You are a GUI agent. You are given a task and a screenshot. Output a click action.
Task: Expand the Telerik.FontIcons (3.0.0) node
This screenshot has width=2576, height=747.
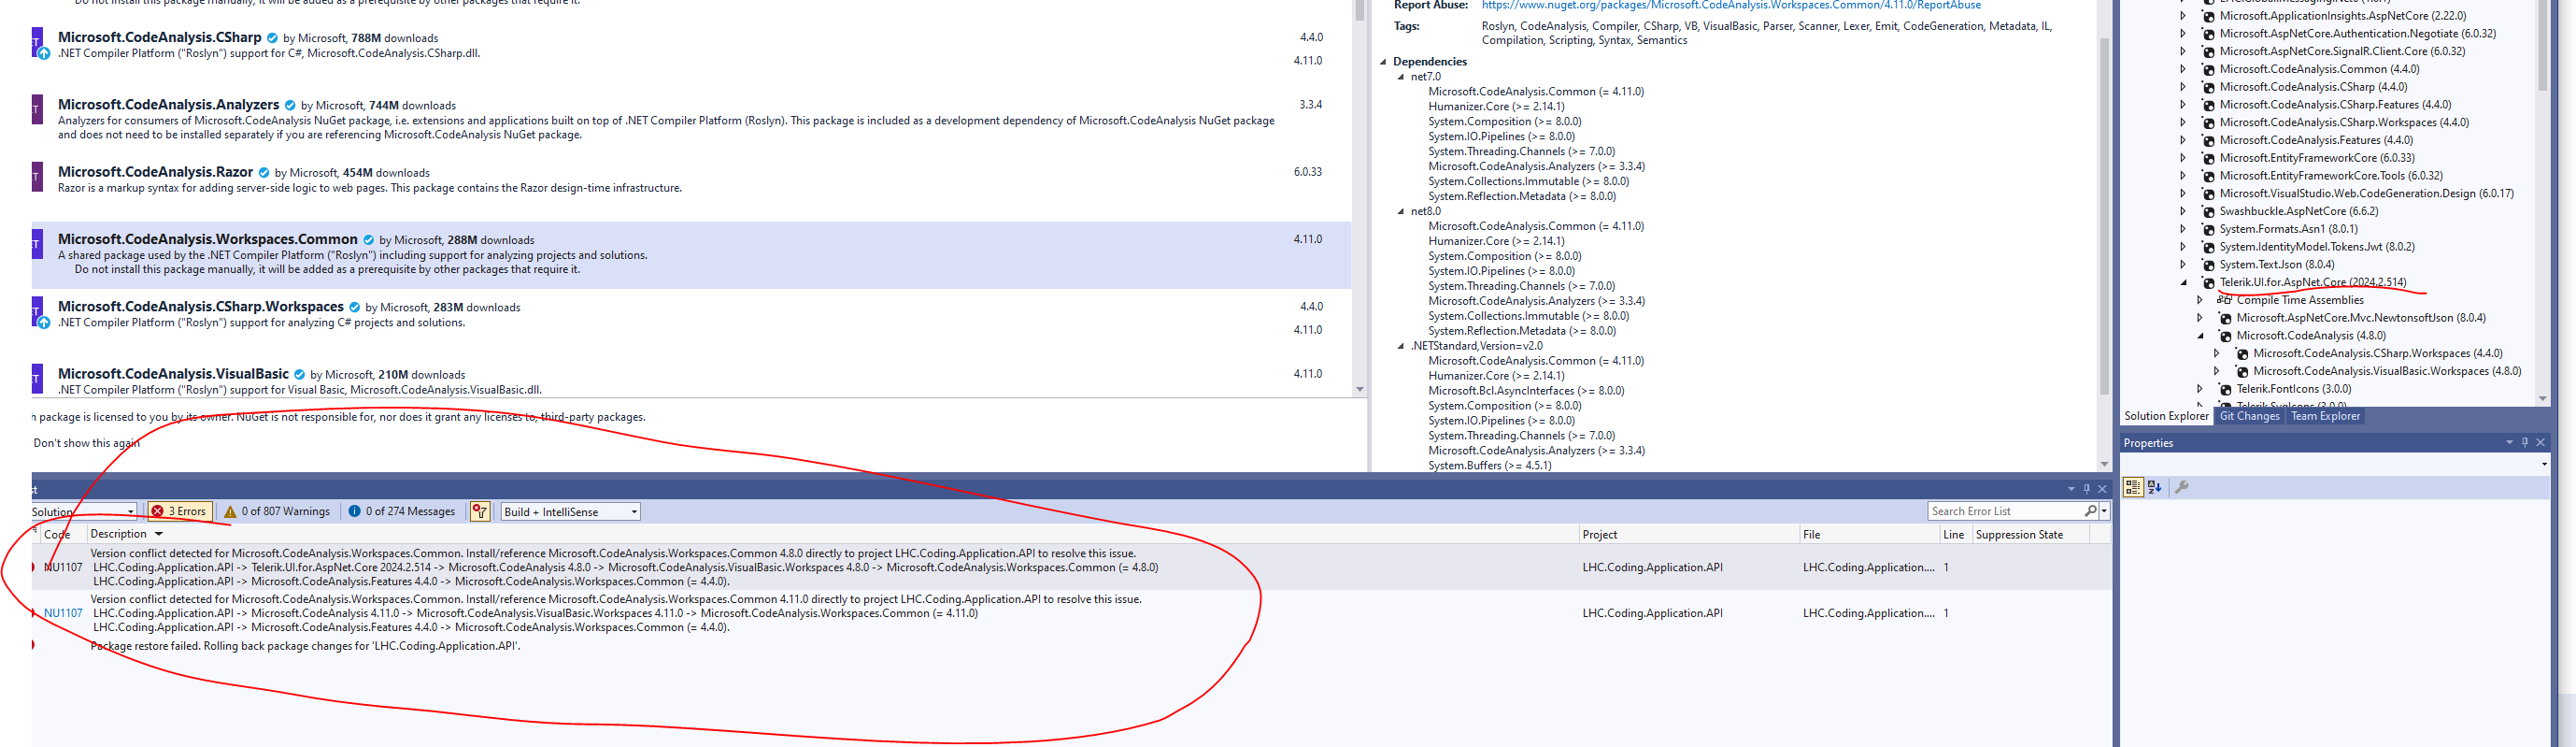tap(2200, 390)
